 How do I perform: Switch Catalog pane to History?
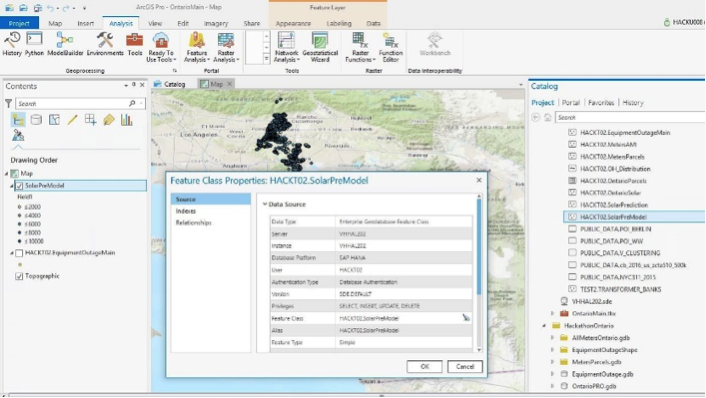pos(633,103)
